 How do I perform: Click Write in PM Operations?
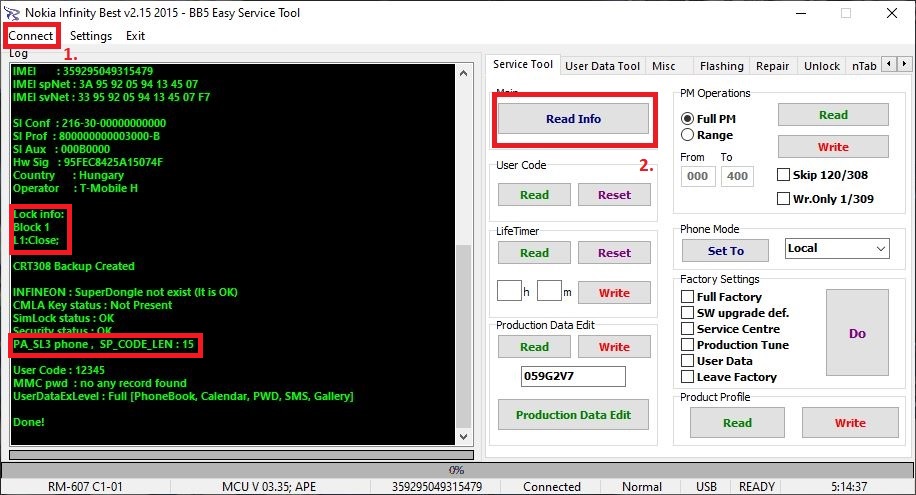pyautogui.click(x=833, y=147)
